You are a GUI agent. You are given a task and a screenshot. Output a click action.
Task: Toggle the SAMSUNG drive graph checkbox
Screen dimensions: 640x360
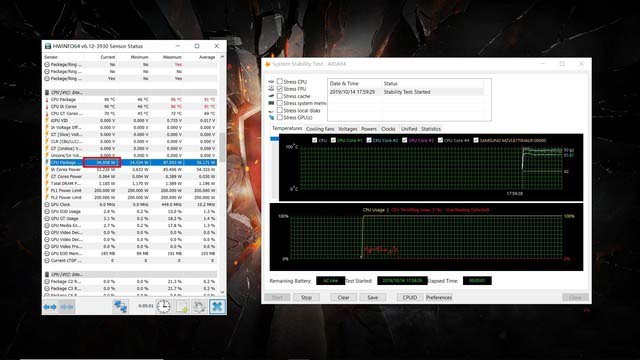pos(476,140)
